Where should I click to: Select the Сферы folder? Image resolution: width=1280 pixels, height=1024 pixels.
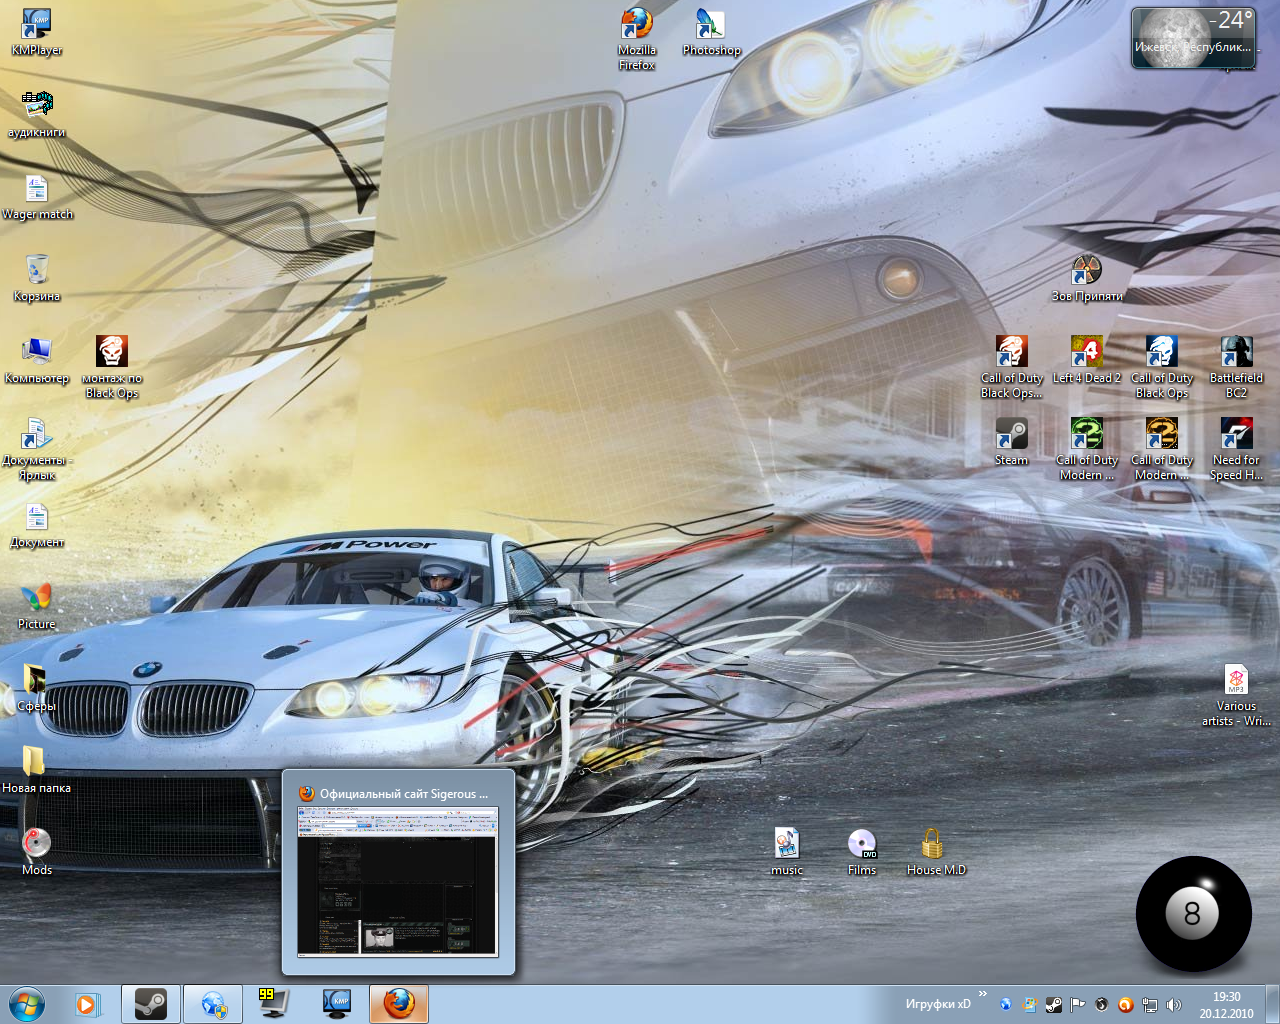(37, 687)
